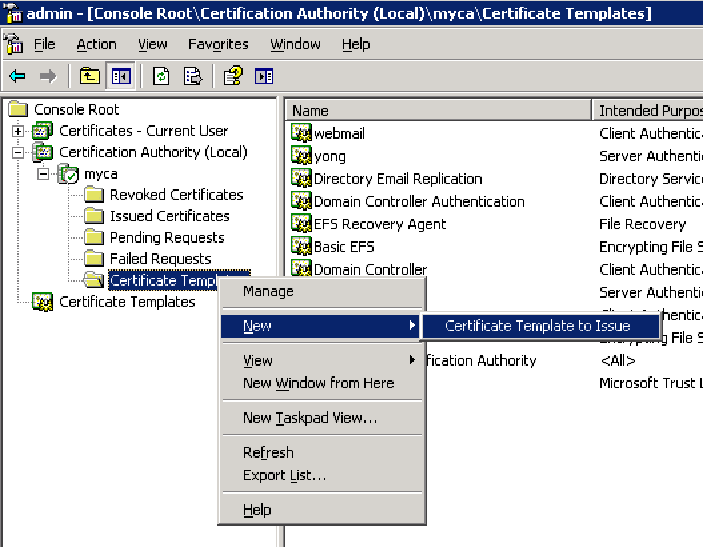Screen dimensions: 703x547
Task: Choose New Window from Here
Action: [x=321, y=383]
